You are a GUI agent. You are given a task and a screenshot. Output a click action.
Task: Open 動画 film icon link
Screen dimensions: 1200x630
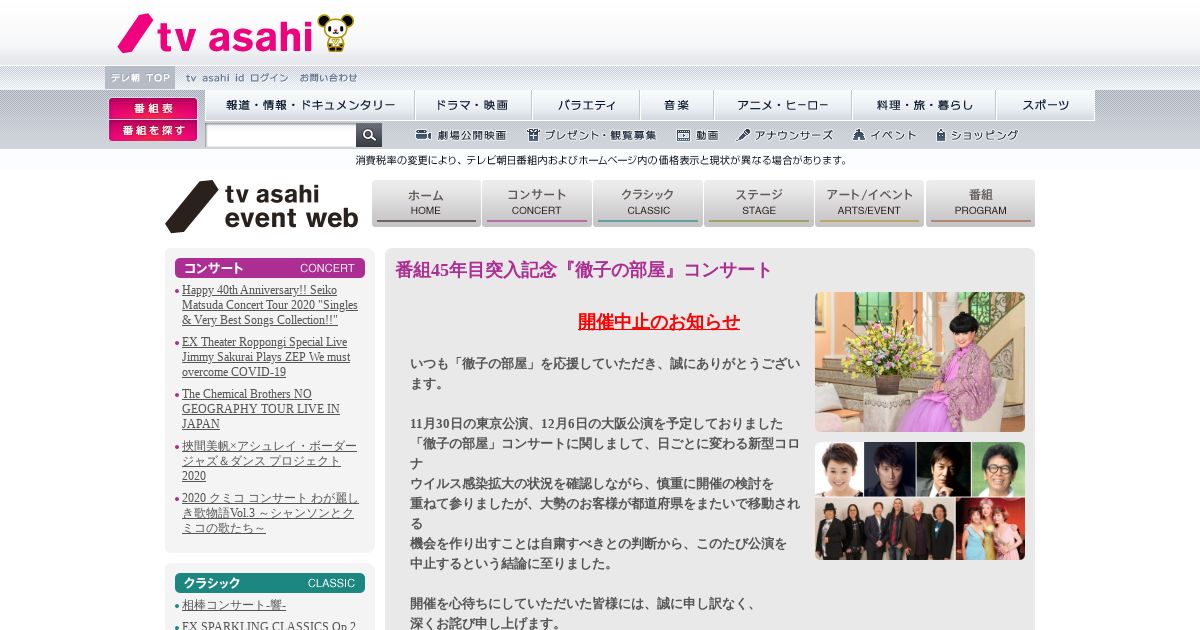(698, 135)
